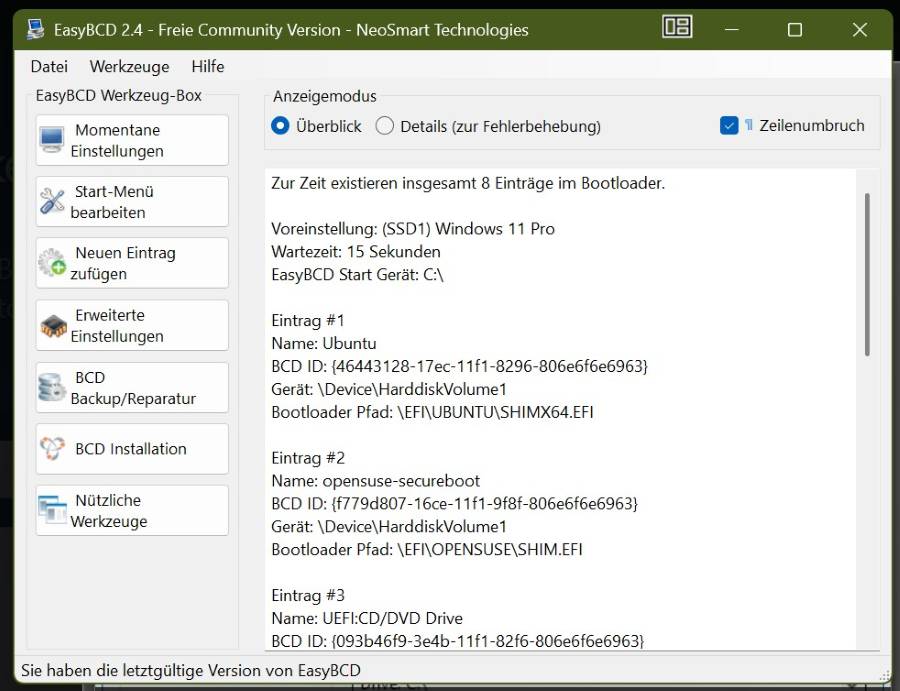Click the monitor icon for Momentane Einstellungen

click(x=52, y=141)
